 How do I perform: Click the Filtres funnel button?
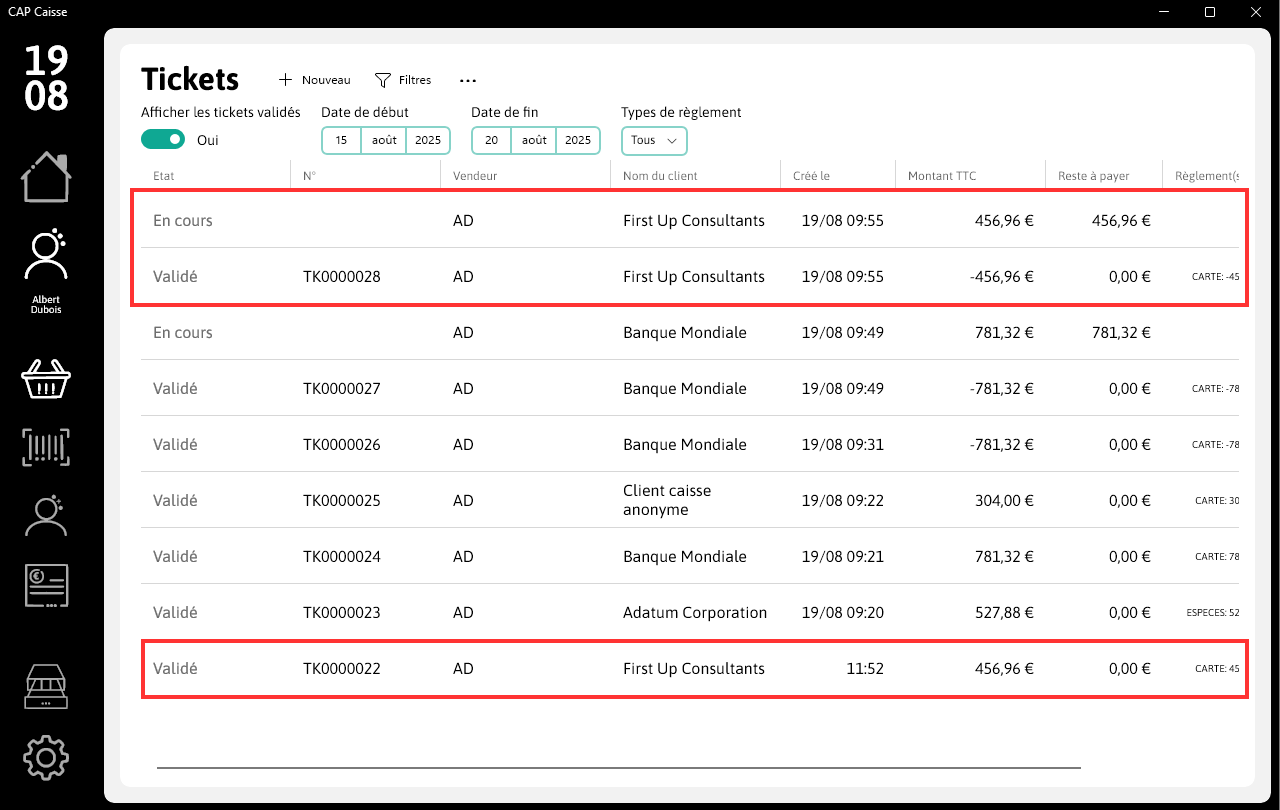403,80
